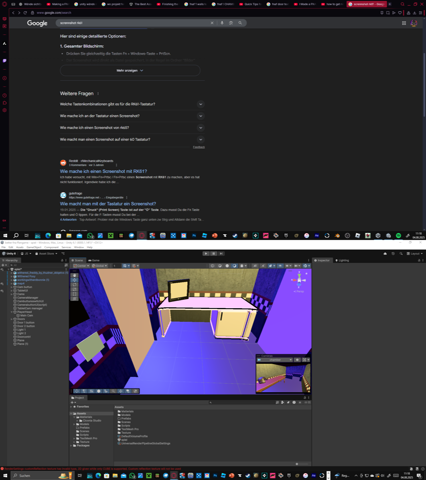
Task: Select the Scripts folder in Assets list
Action: click(124, 425)
